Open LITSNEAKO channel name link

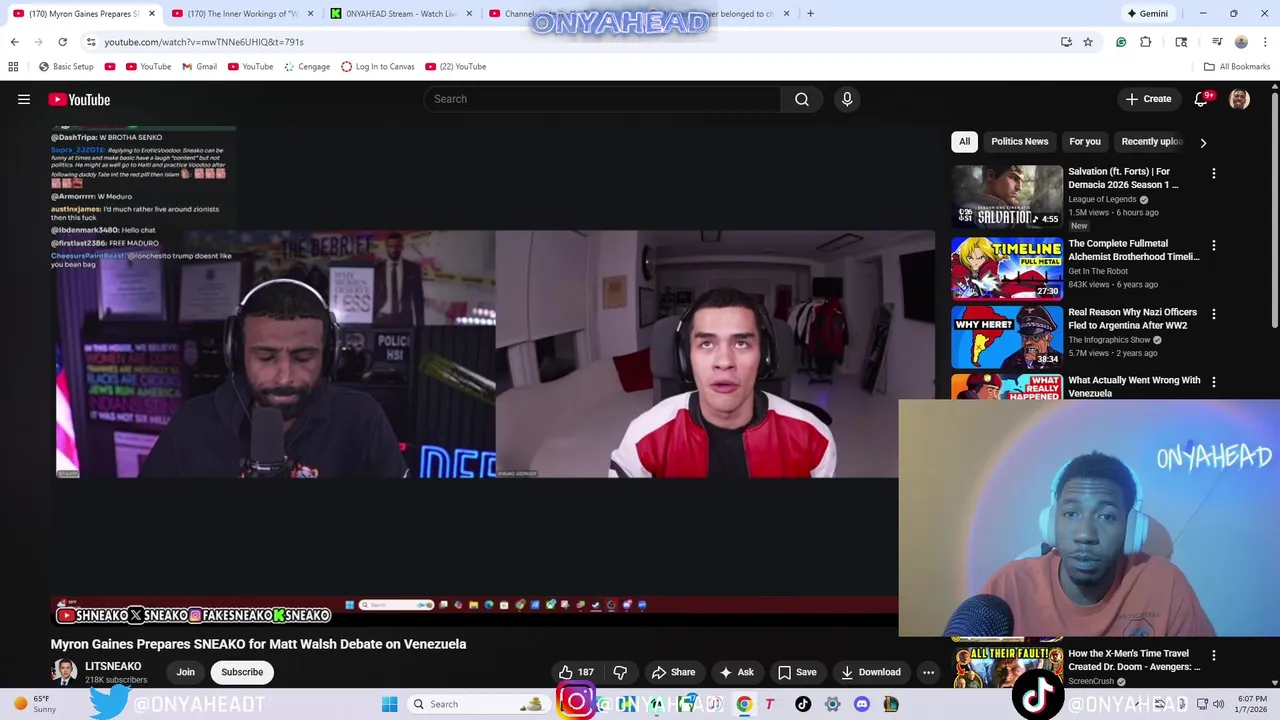(113, 666)
